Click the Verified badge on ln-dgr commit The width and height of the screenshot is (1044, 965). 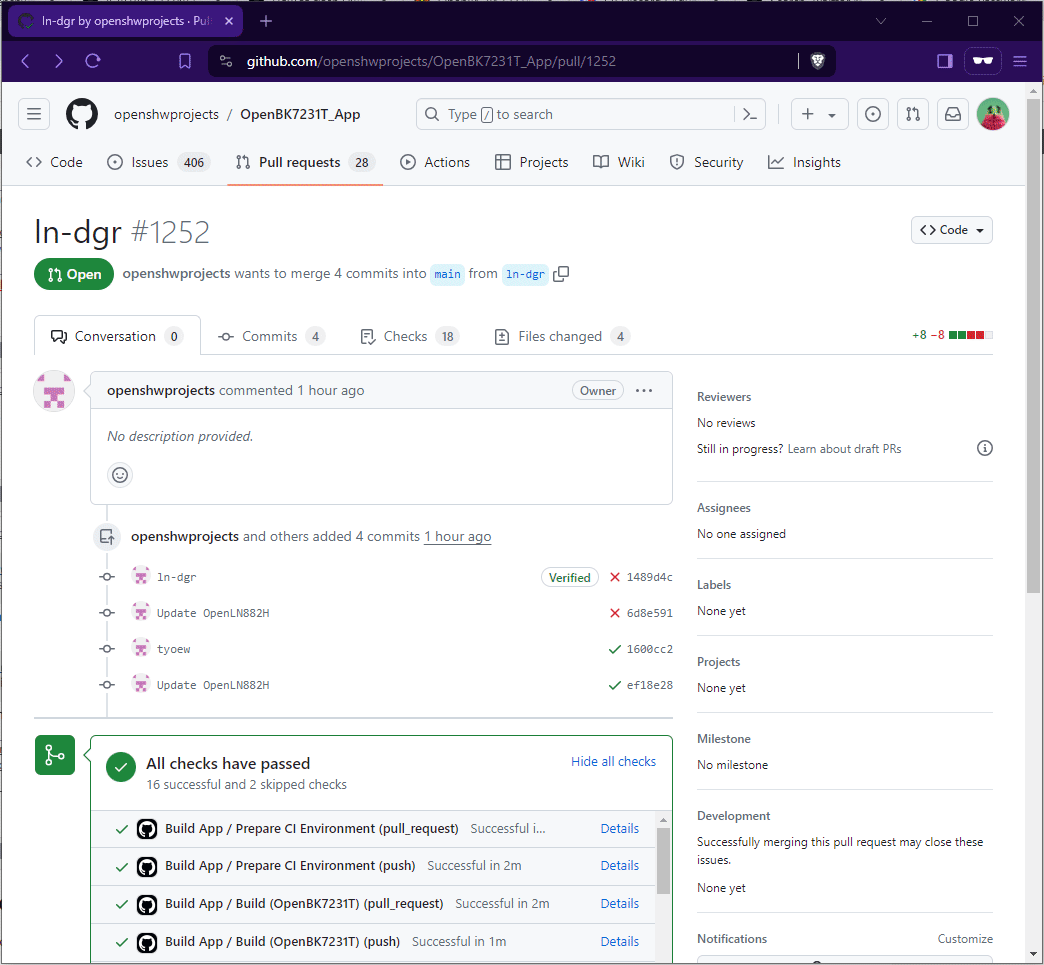click(x=569, y=577)
